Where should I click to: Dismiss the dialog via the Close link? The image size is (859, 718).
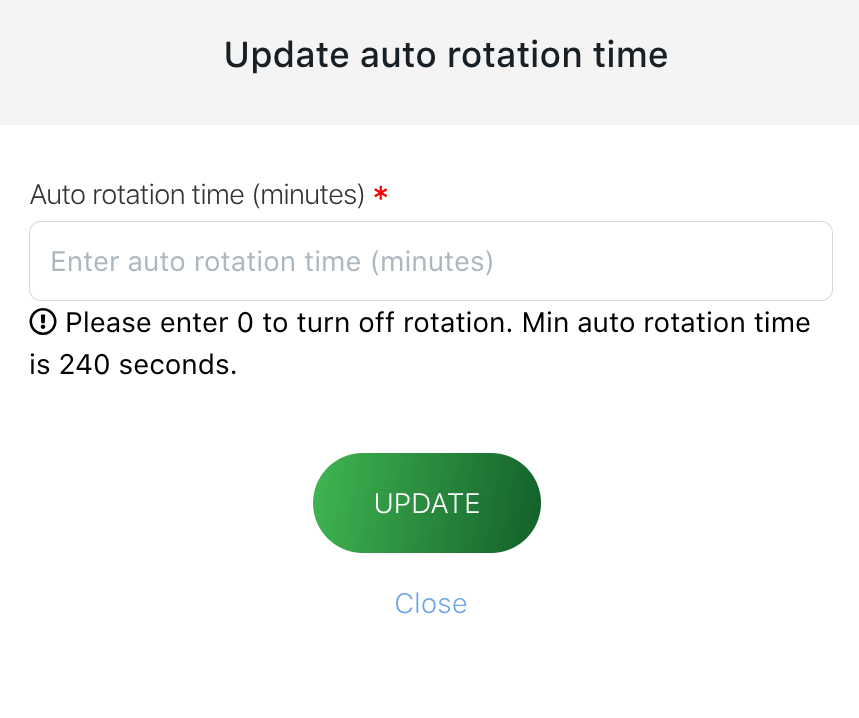tap(431, 604)
